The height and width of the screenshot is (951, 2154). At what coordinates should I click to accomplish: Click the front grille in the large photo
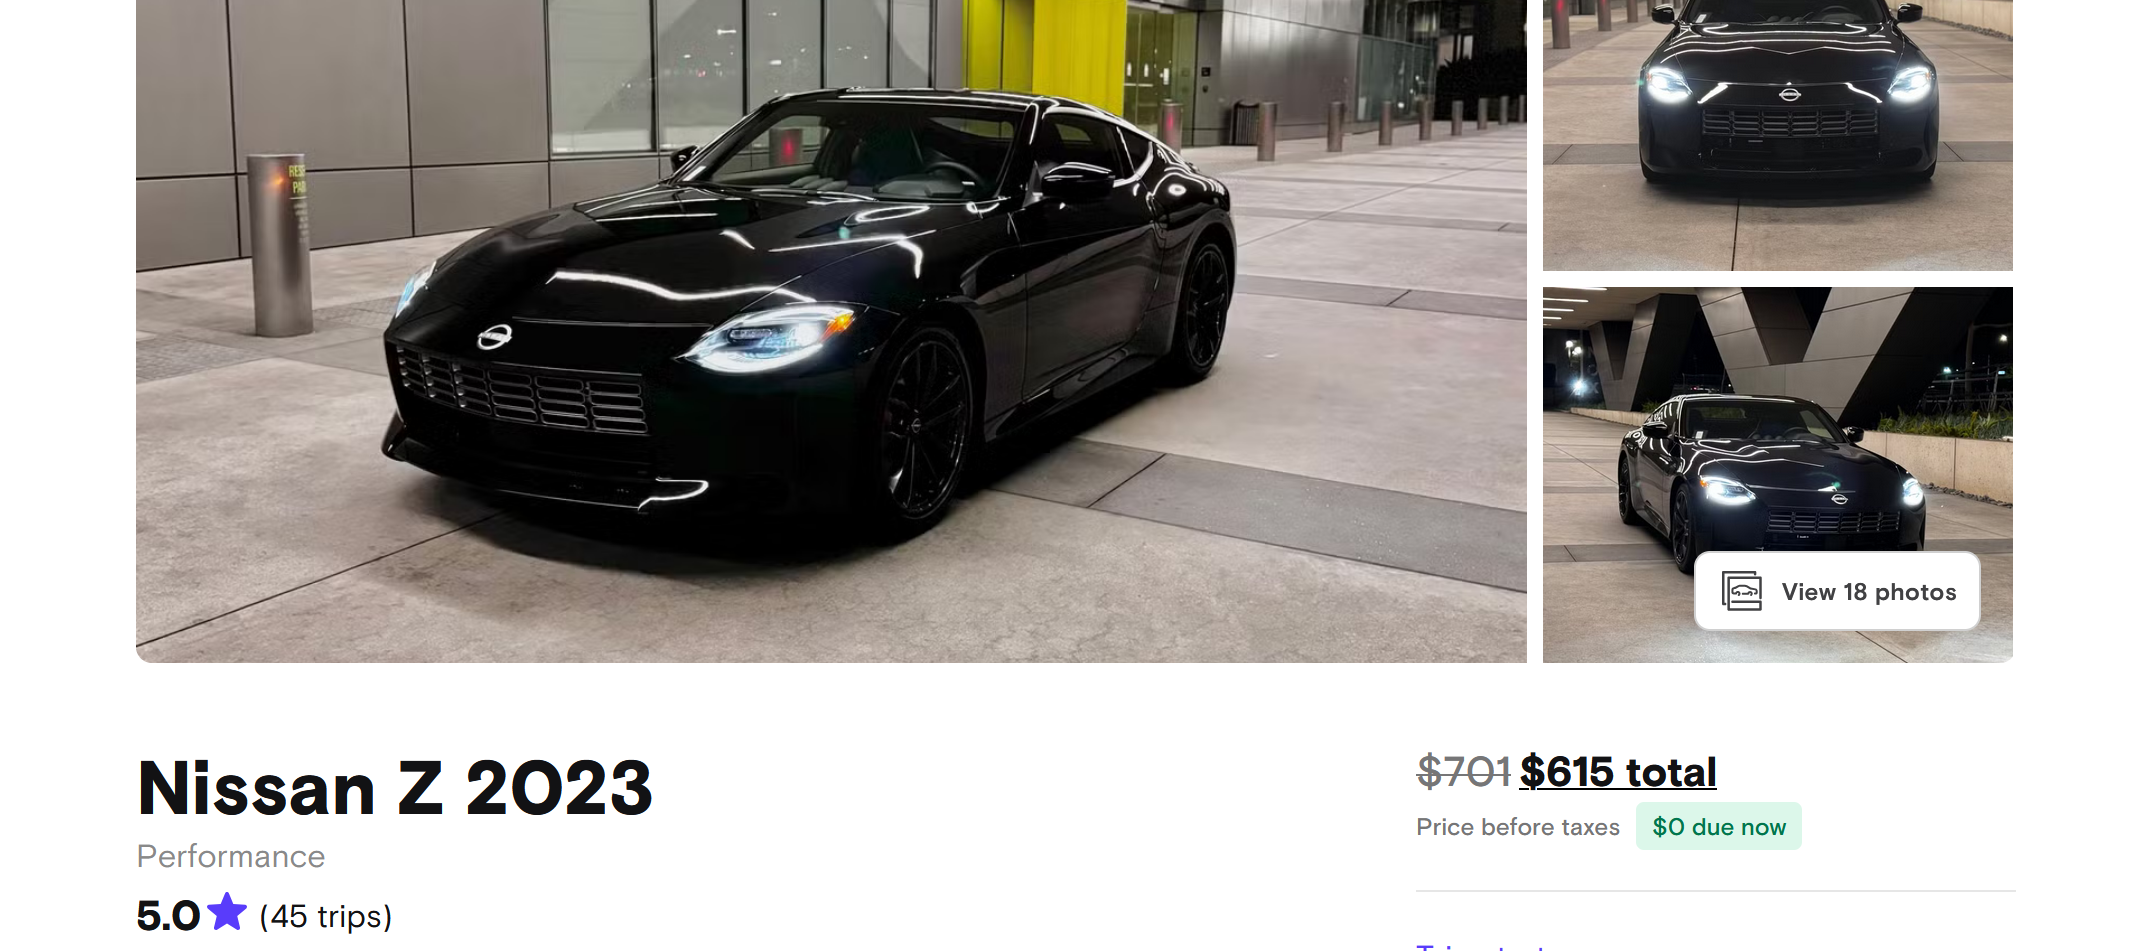[521, 391]
